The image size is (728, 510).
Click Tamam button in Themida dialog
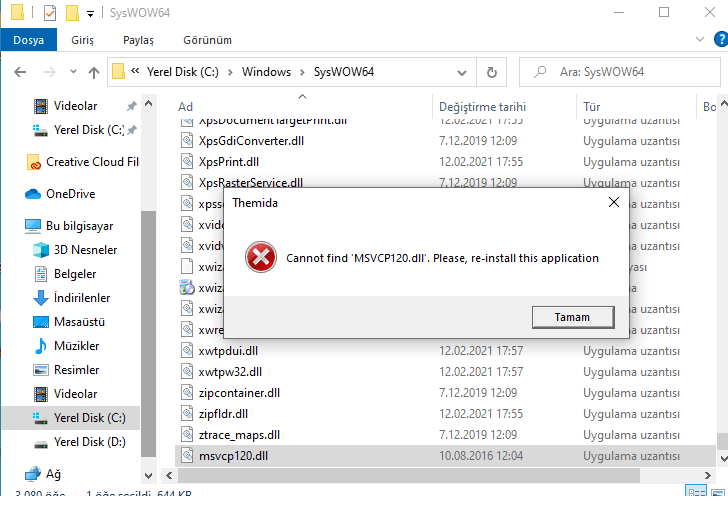point(573,317)
